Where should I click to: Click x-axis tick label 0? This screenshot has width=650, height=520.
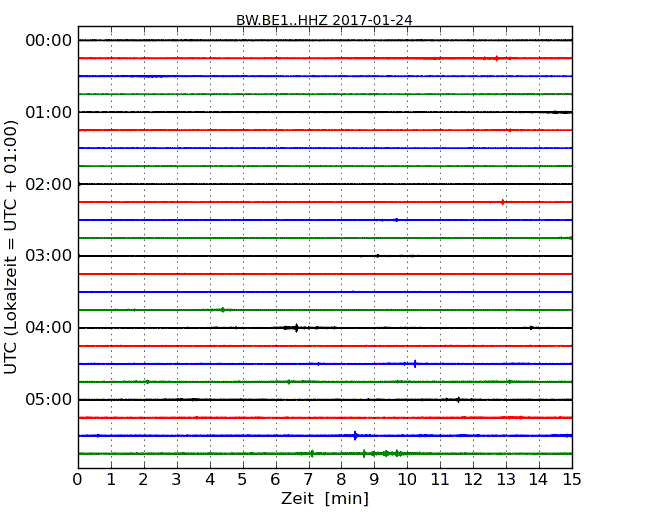point(78,480)
